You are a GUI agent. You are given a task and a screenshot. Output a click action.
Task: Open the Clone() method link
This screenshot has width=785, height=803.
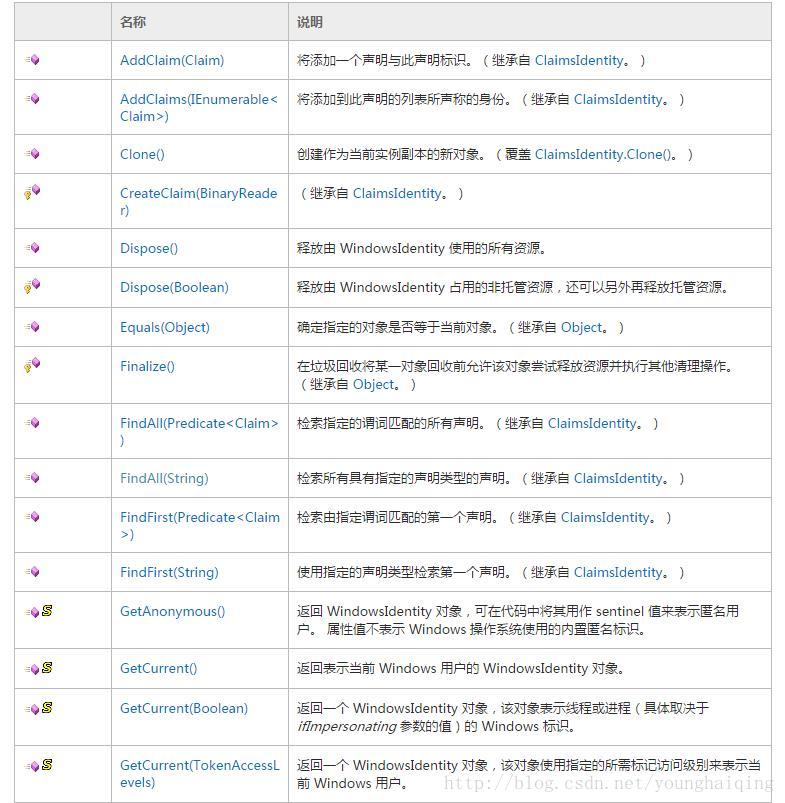tap(142, 154)
